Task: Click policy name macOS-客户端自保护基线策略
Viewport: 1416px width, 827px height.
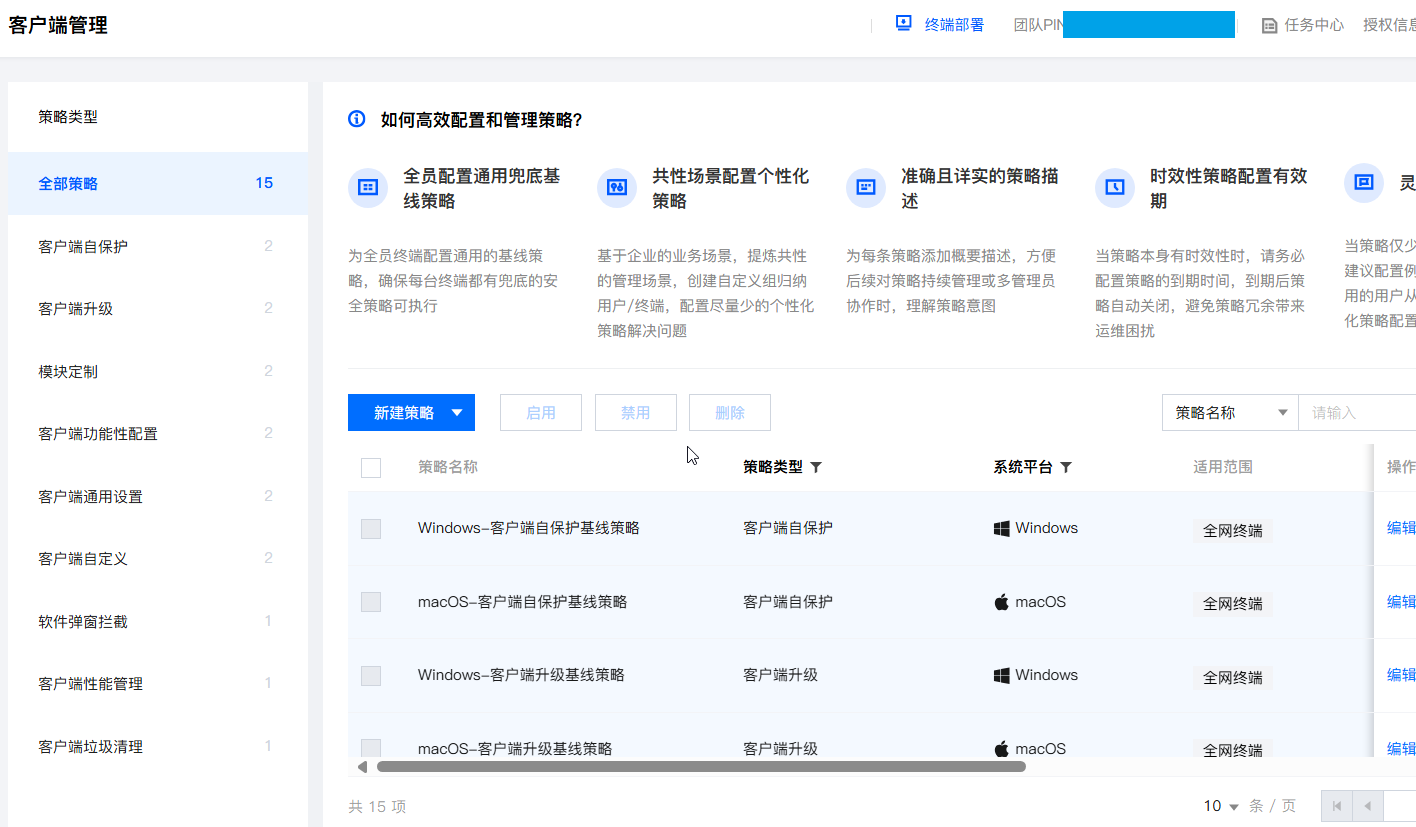Action: [523, 602]
